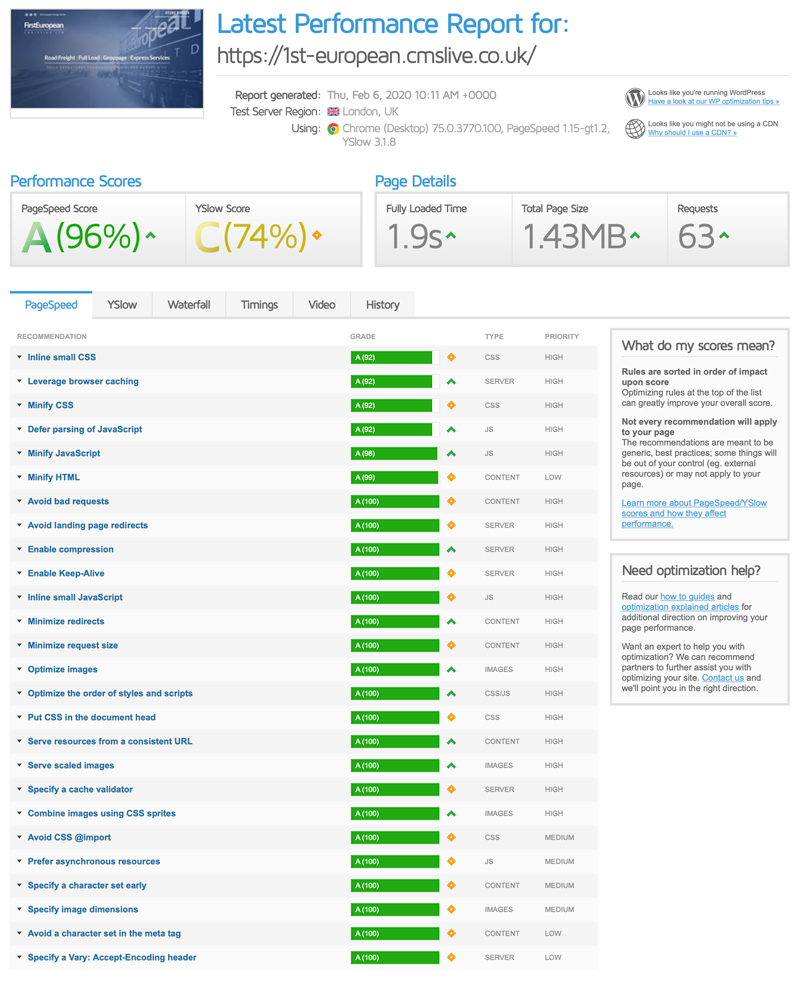The height and width of the screenshot is (985, 800).
Task: Click the Chrome browser icon
Action: (333, 129)
